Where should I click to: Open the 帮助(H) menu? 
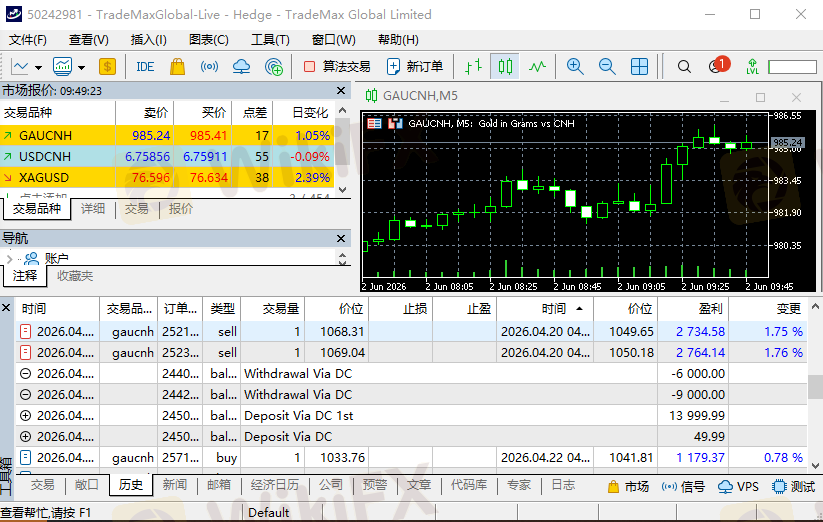pos(398,40)
